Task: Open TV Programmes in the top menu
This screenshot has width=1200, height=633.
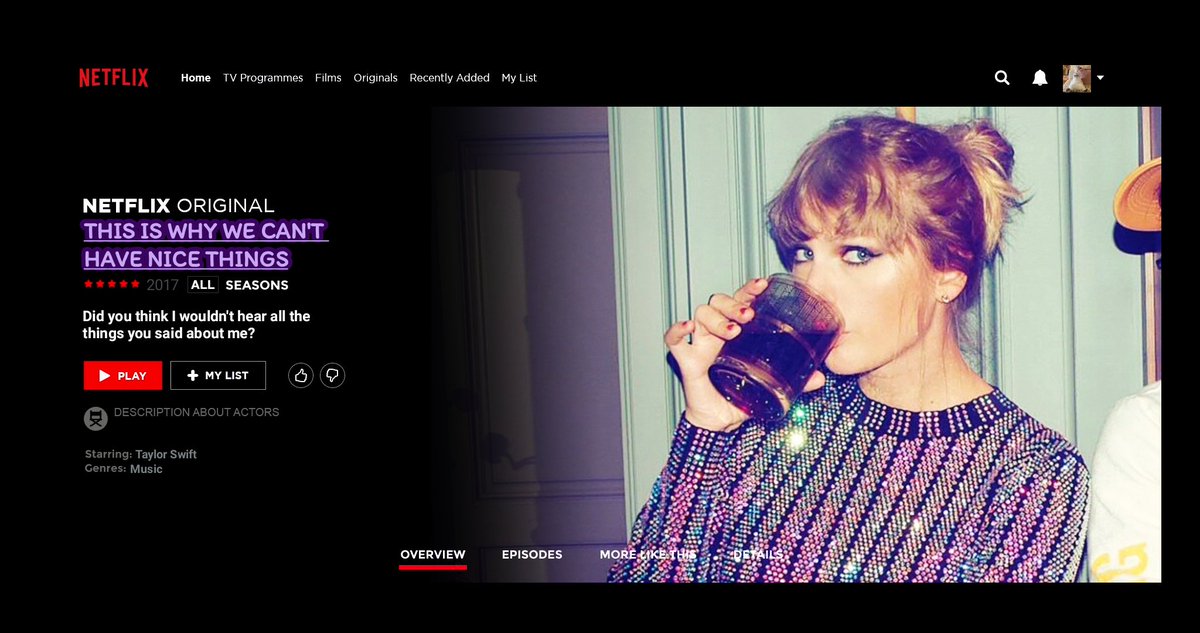Action: coord(263,78)
